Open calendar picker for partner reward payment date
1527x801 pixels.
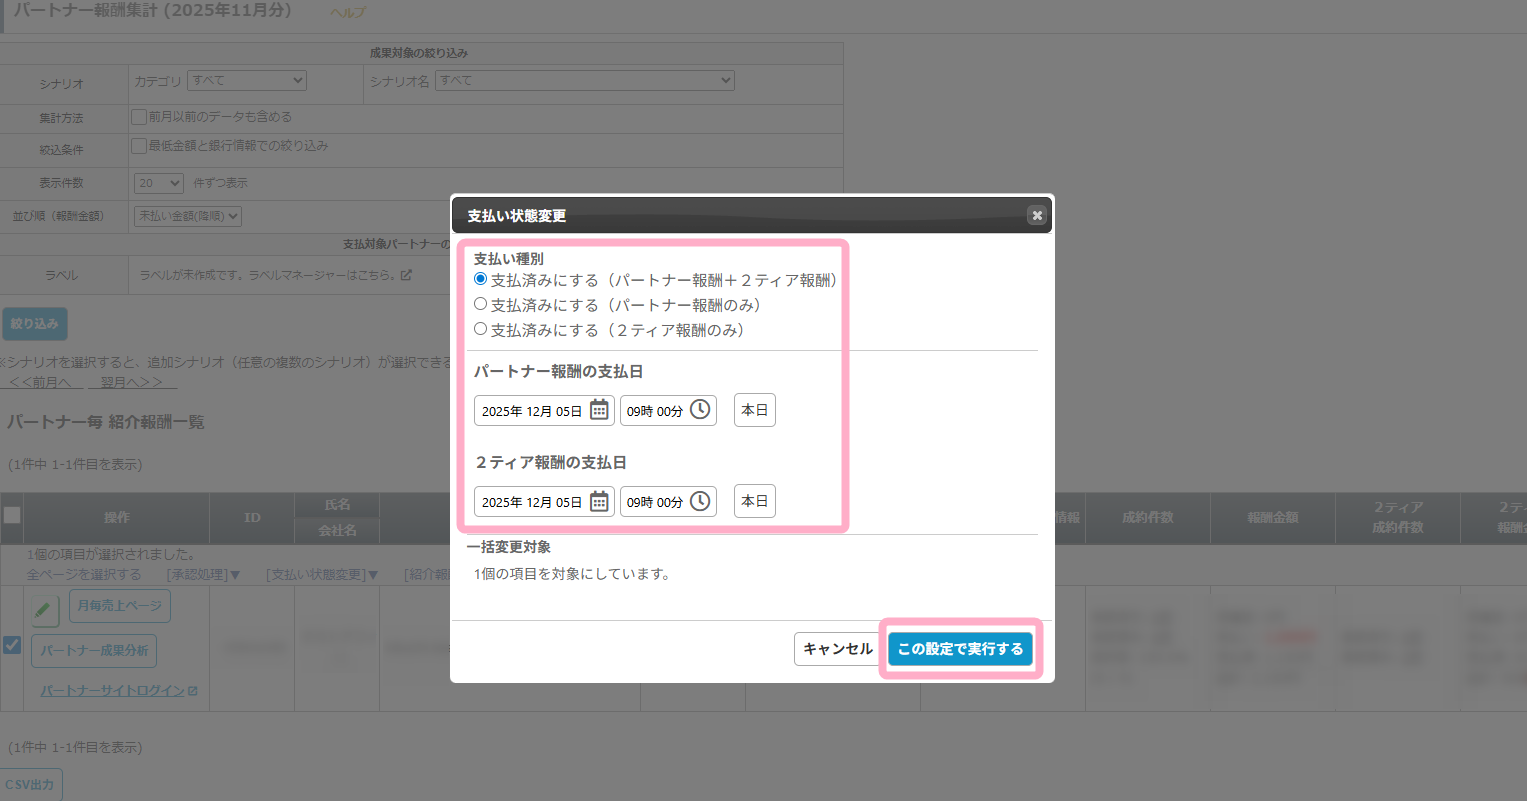point(599,410)
